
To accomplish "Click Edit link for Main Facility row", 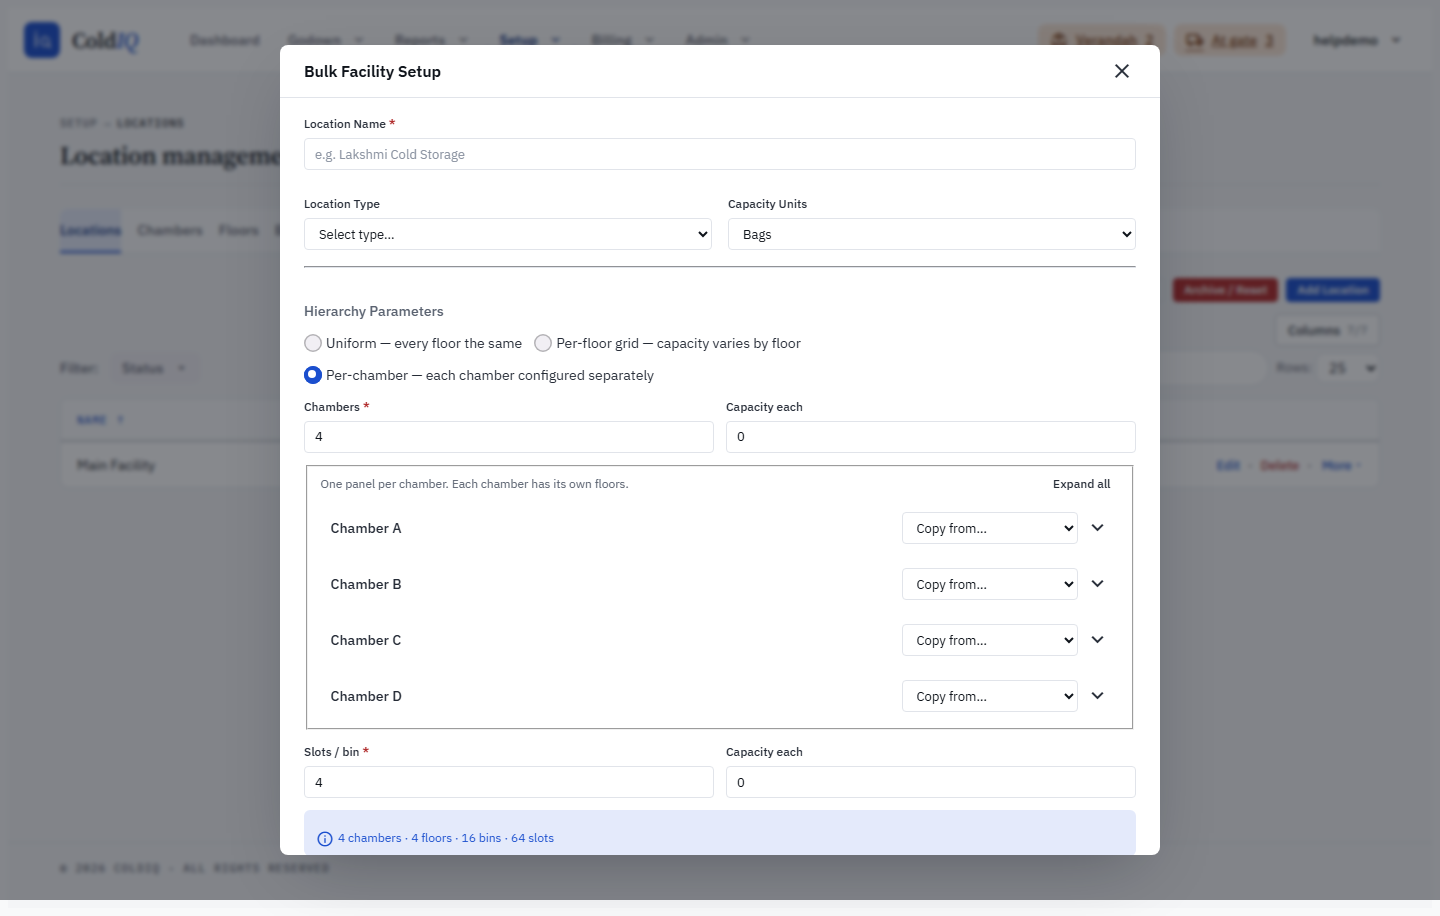I will 1228,465.
